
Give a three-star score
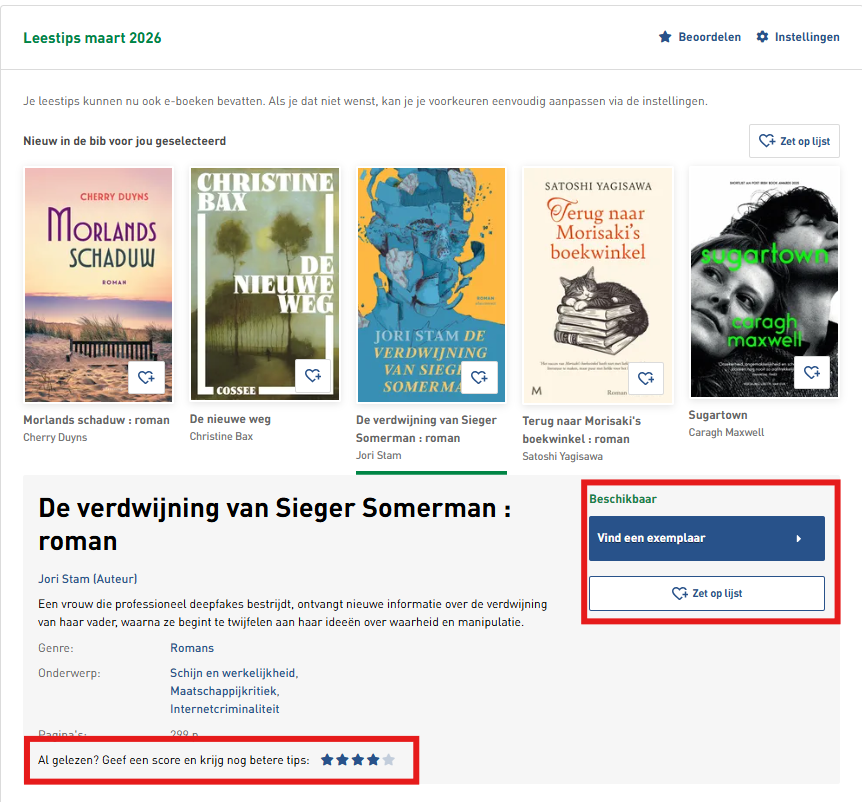358,760
